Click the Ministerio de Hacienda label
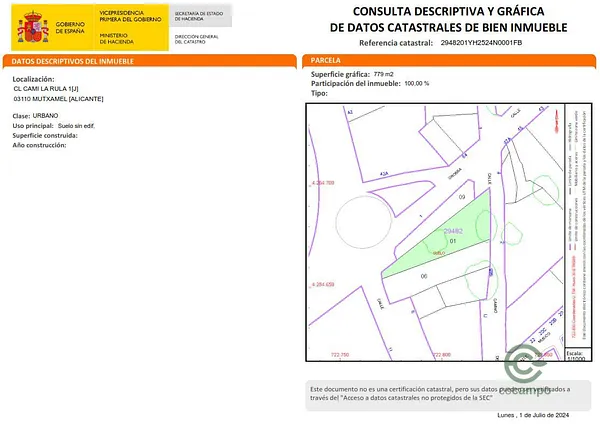 (116, 36)
